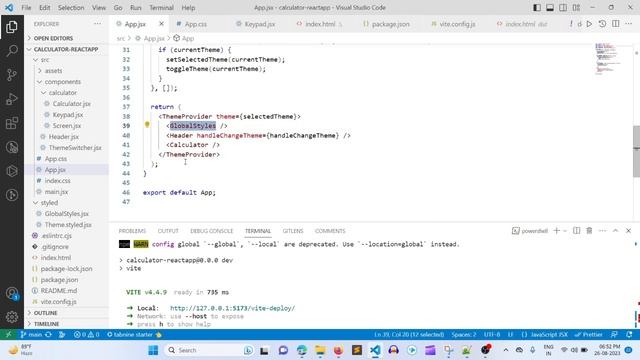Open terminal panel more actions ellipsis

coord(602,231)
